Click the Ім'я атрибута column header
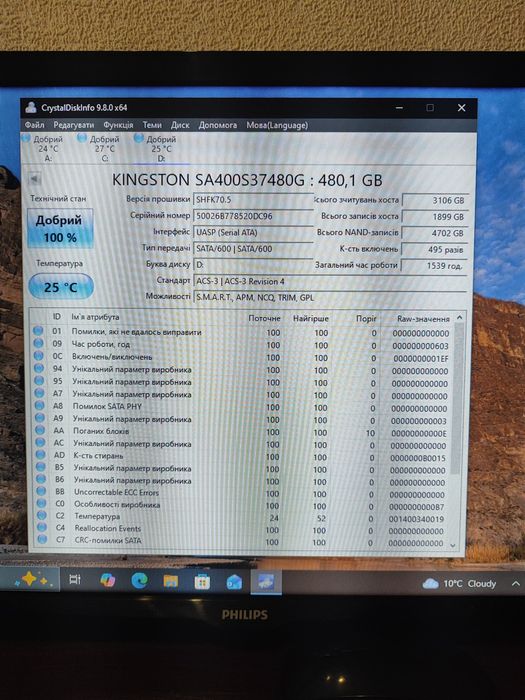The image size is (525, 700). [x=95, y=317]
